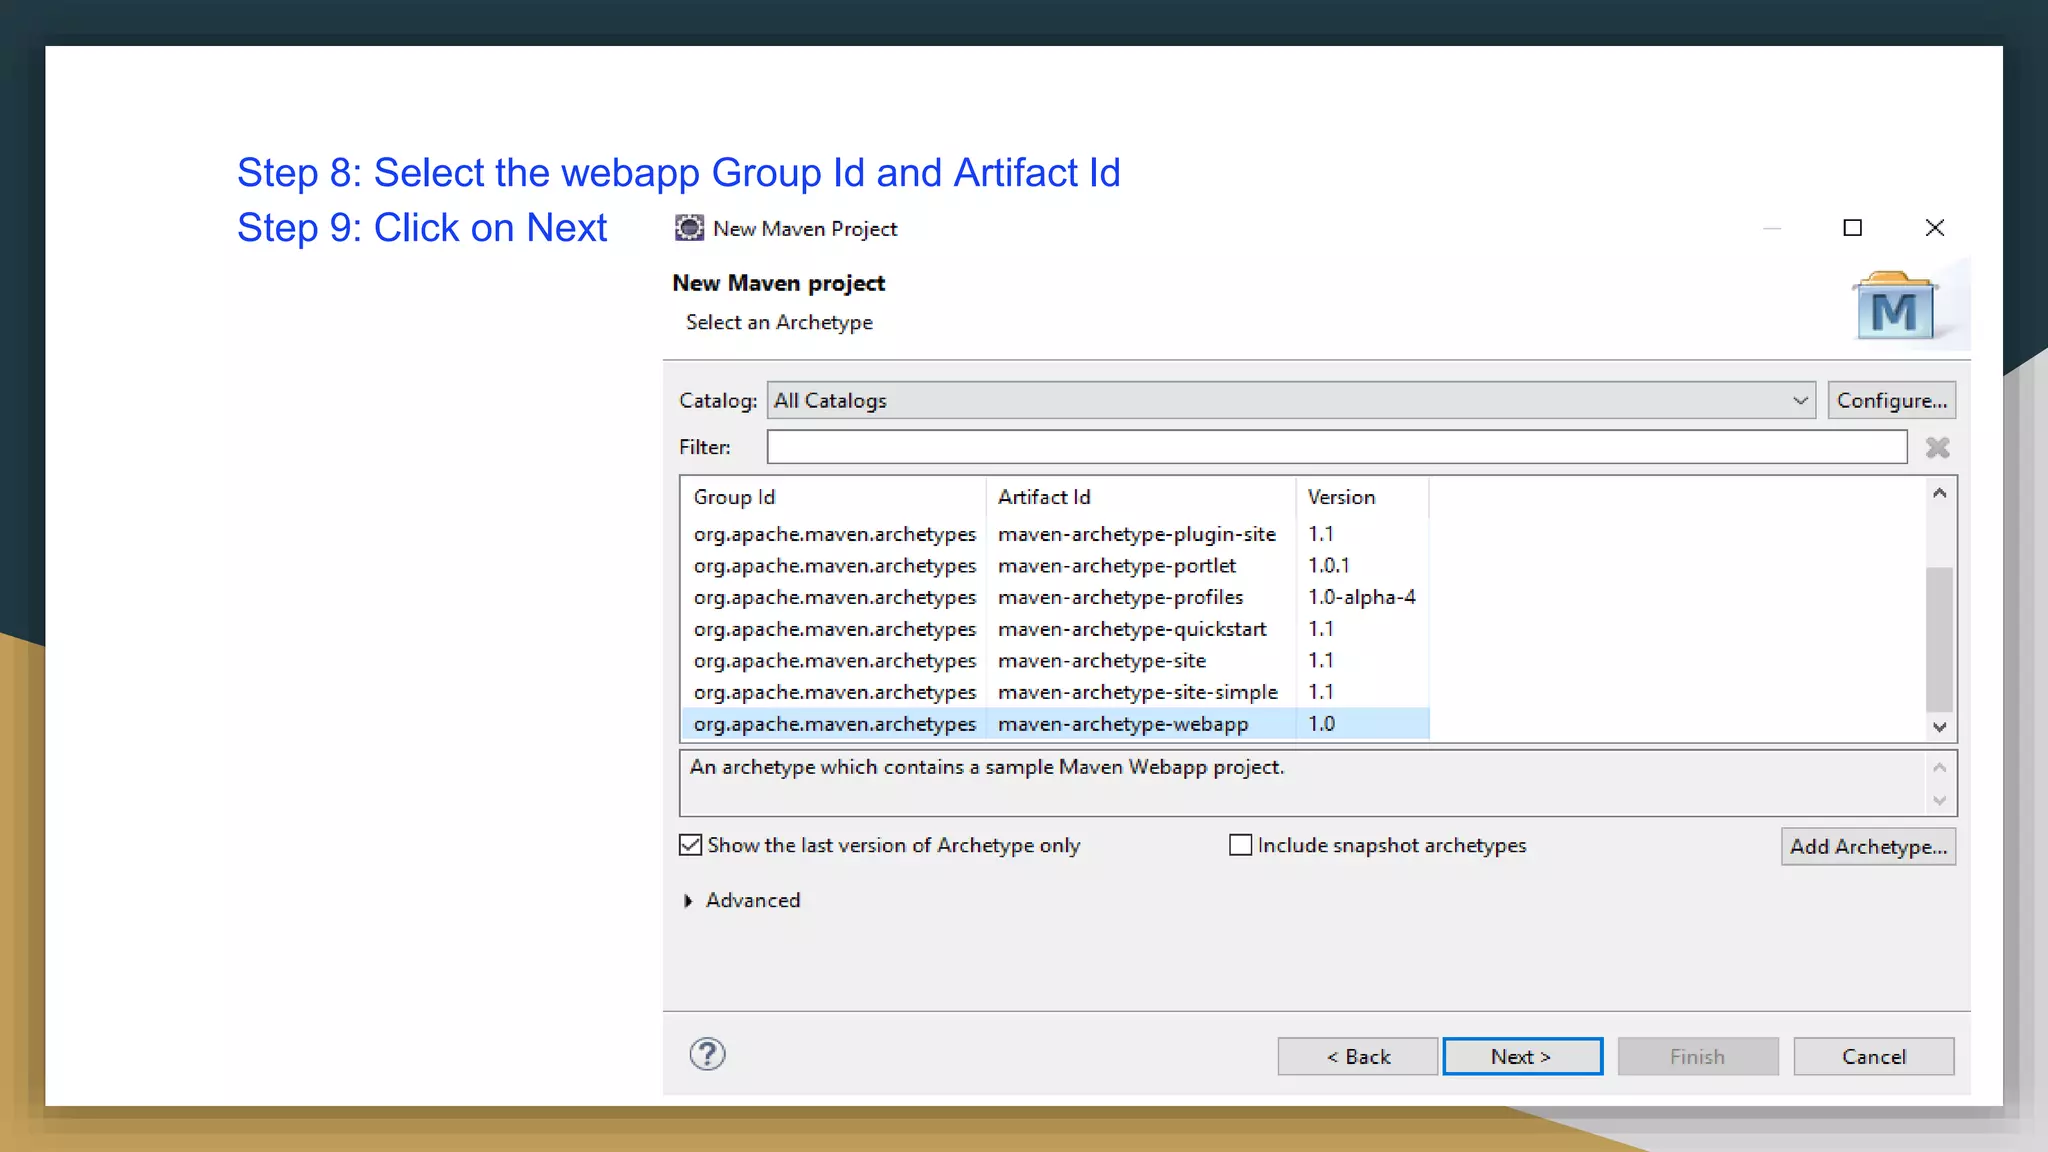Click the New Maven Project title icon

point(689,228)
